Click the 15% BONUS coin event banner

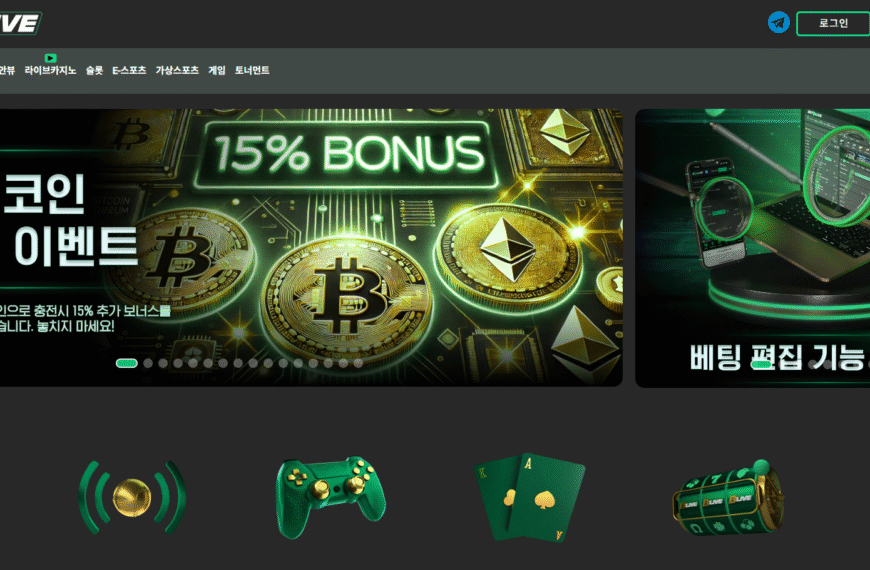click(311, 248)
